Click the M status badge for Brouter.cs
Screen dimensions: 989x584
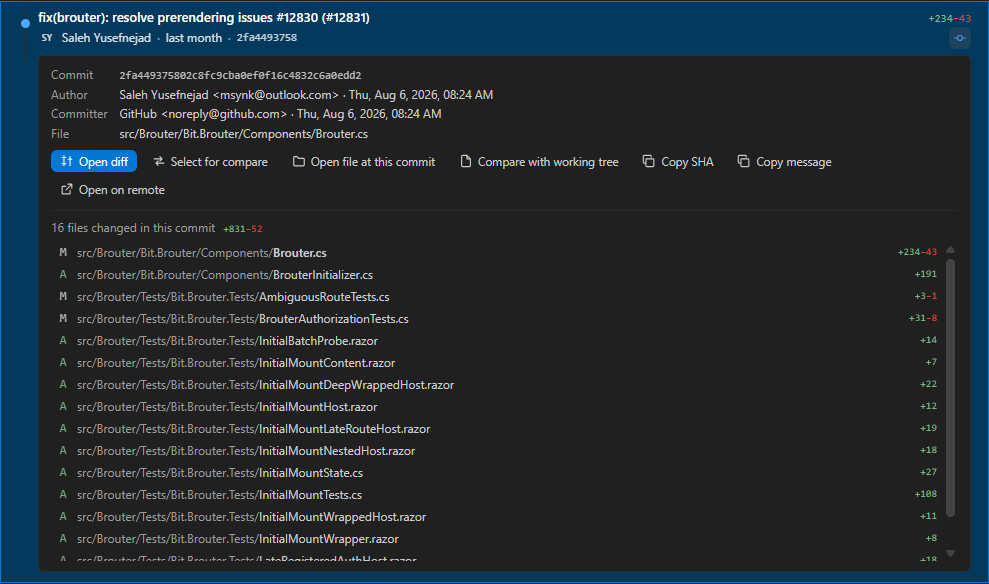[x=63, y=252]
